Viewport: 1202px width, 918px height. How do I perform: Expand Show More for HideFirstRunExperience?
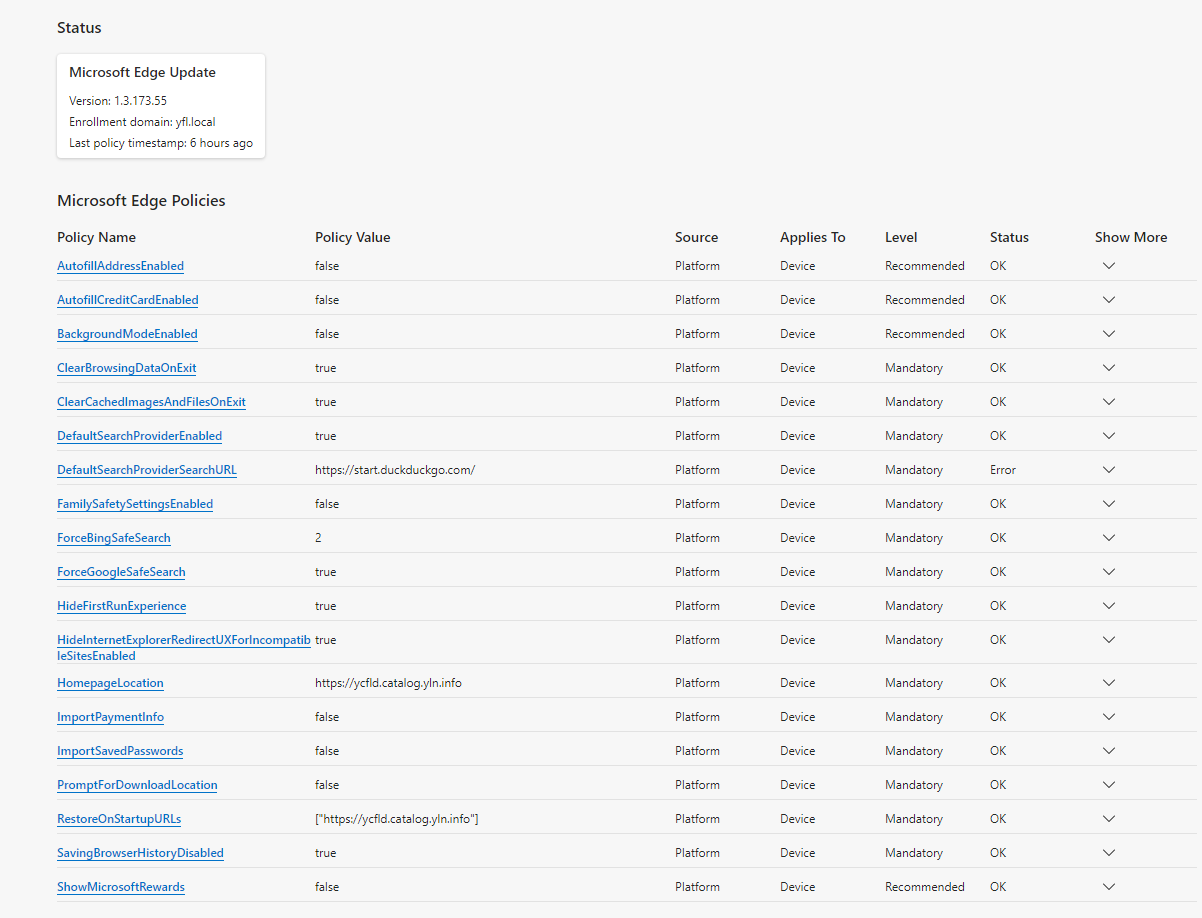(x=1108, y=606)
